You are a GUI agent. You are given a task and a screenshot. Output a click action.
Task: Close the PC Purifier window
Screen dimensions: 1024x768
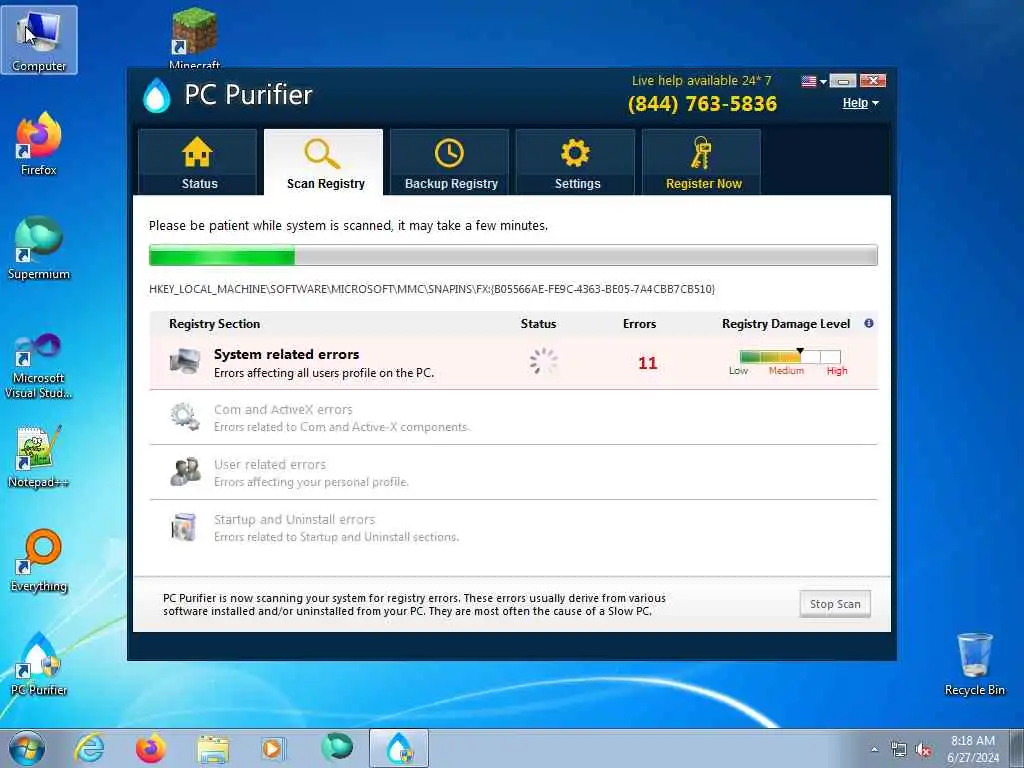(872, 81)
